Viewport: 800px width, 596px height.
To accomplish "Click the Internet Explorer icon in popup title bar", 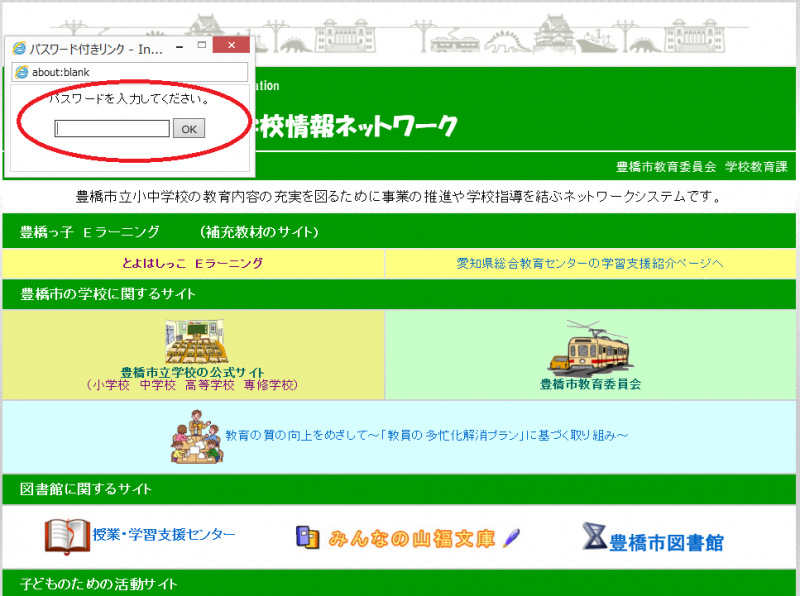I will pos(18,48).
